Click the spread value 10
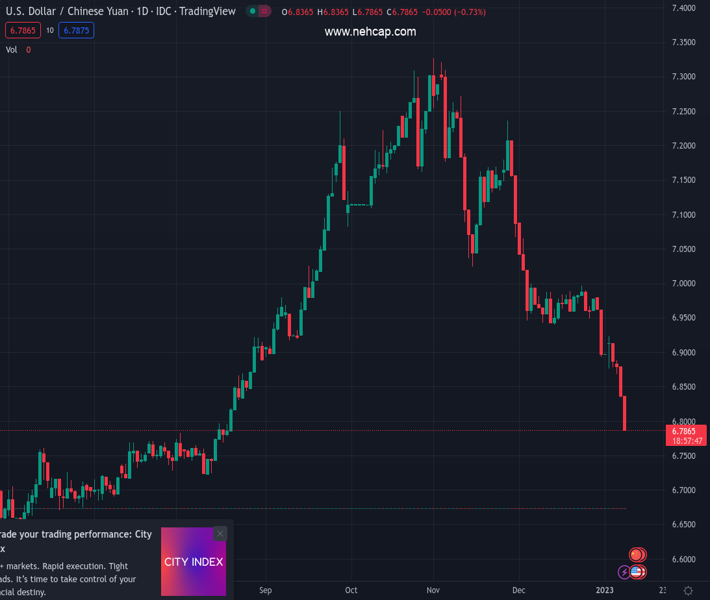 pyautogui.click(x=50, y=30)
